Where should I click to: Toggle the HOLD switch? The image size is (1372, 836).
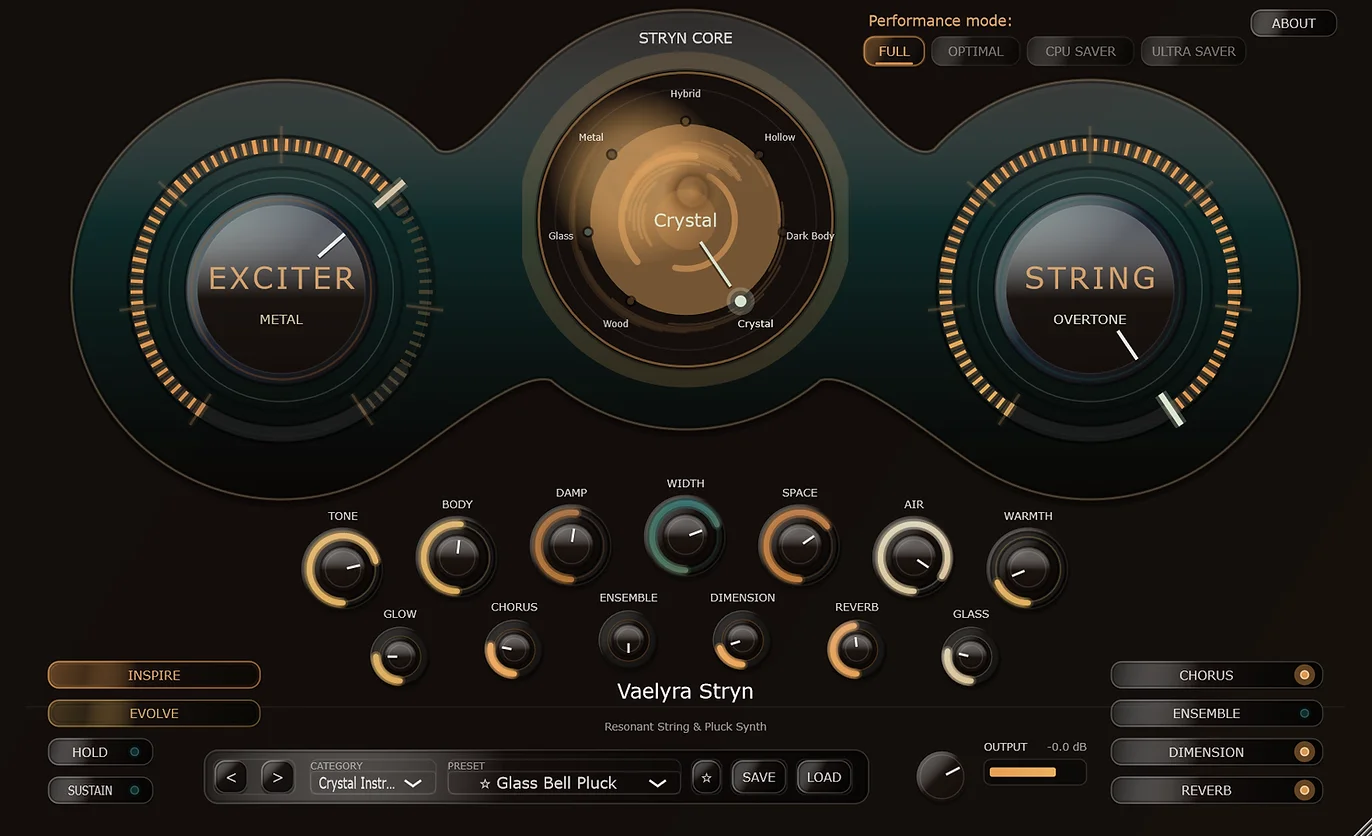(100, 752)
